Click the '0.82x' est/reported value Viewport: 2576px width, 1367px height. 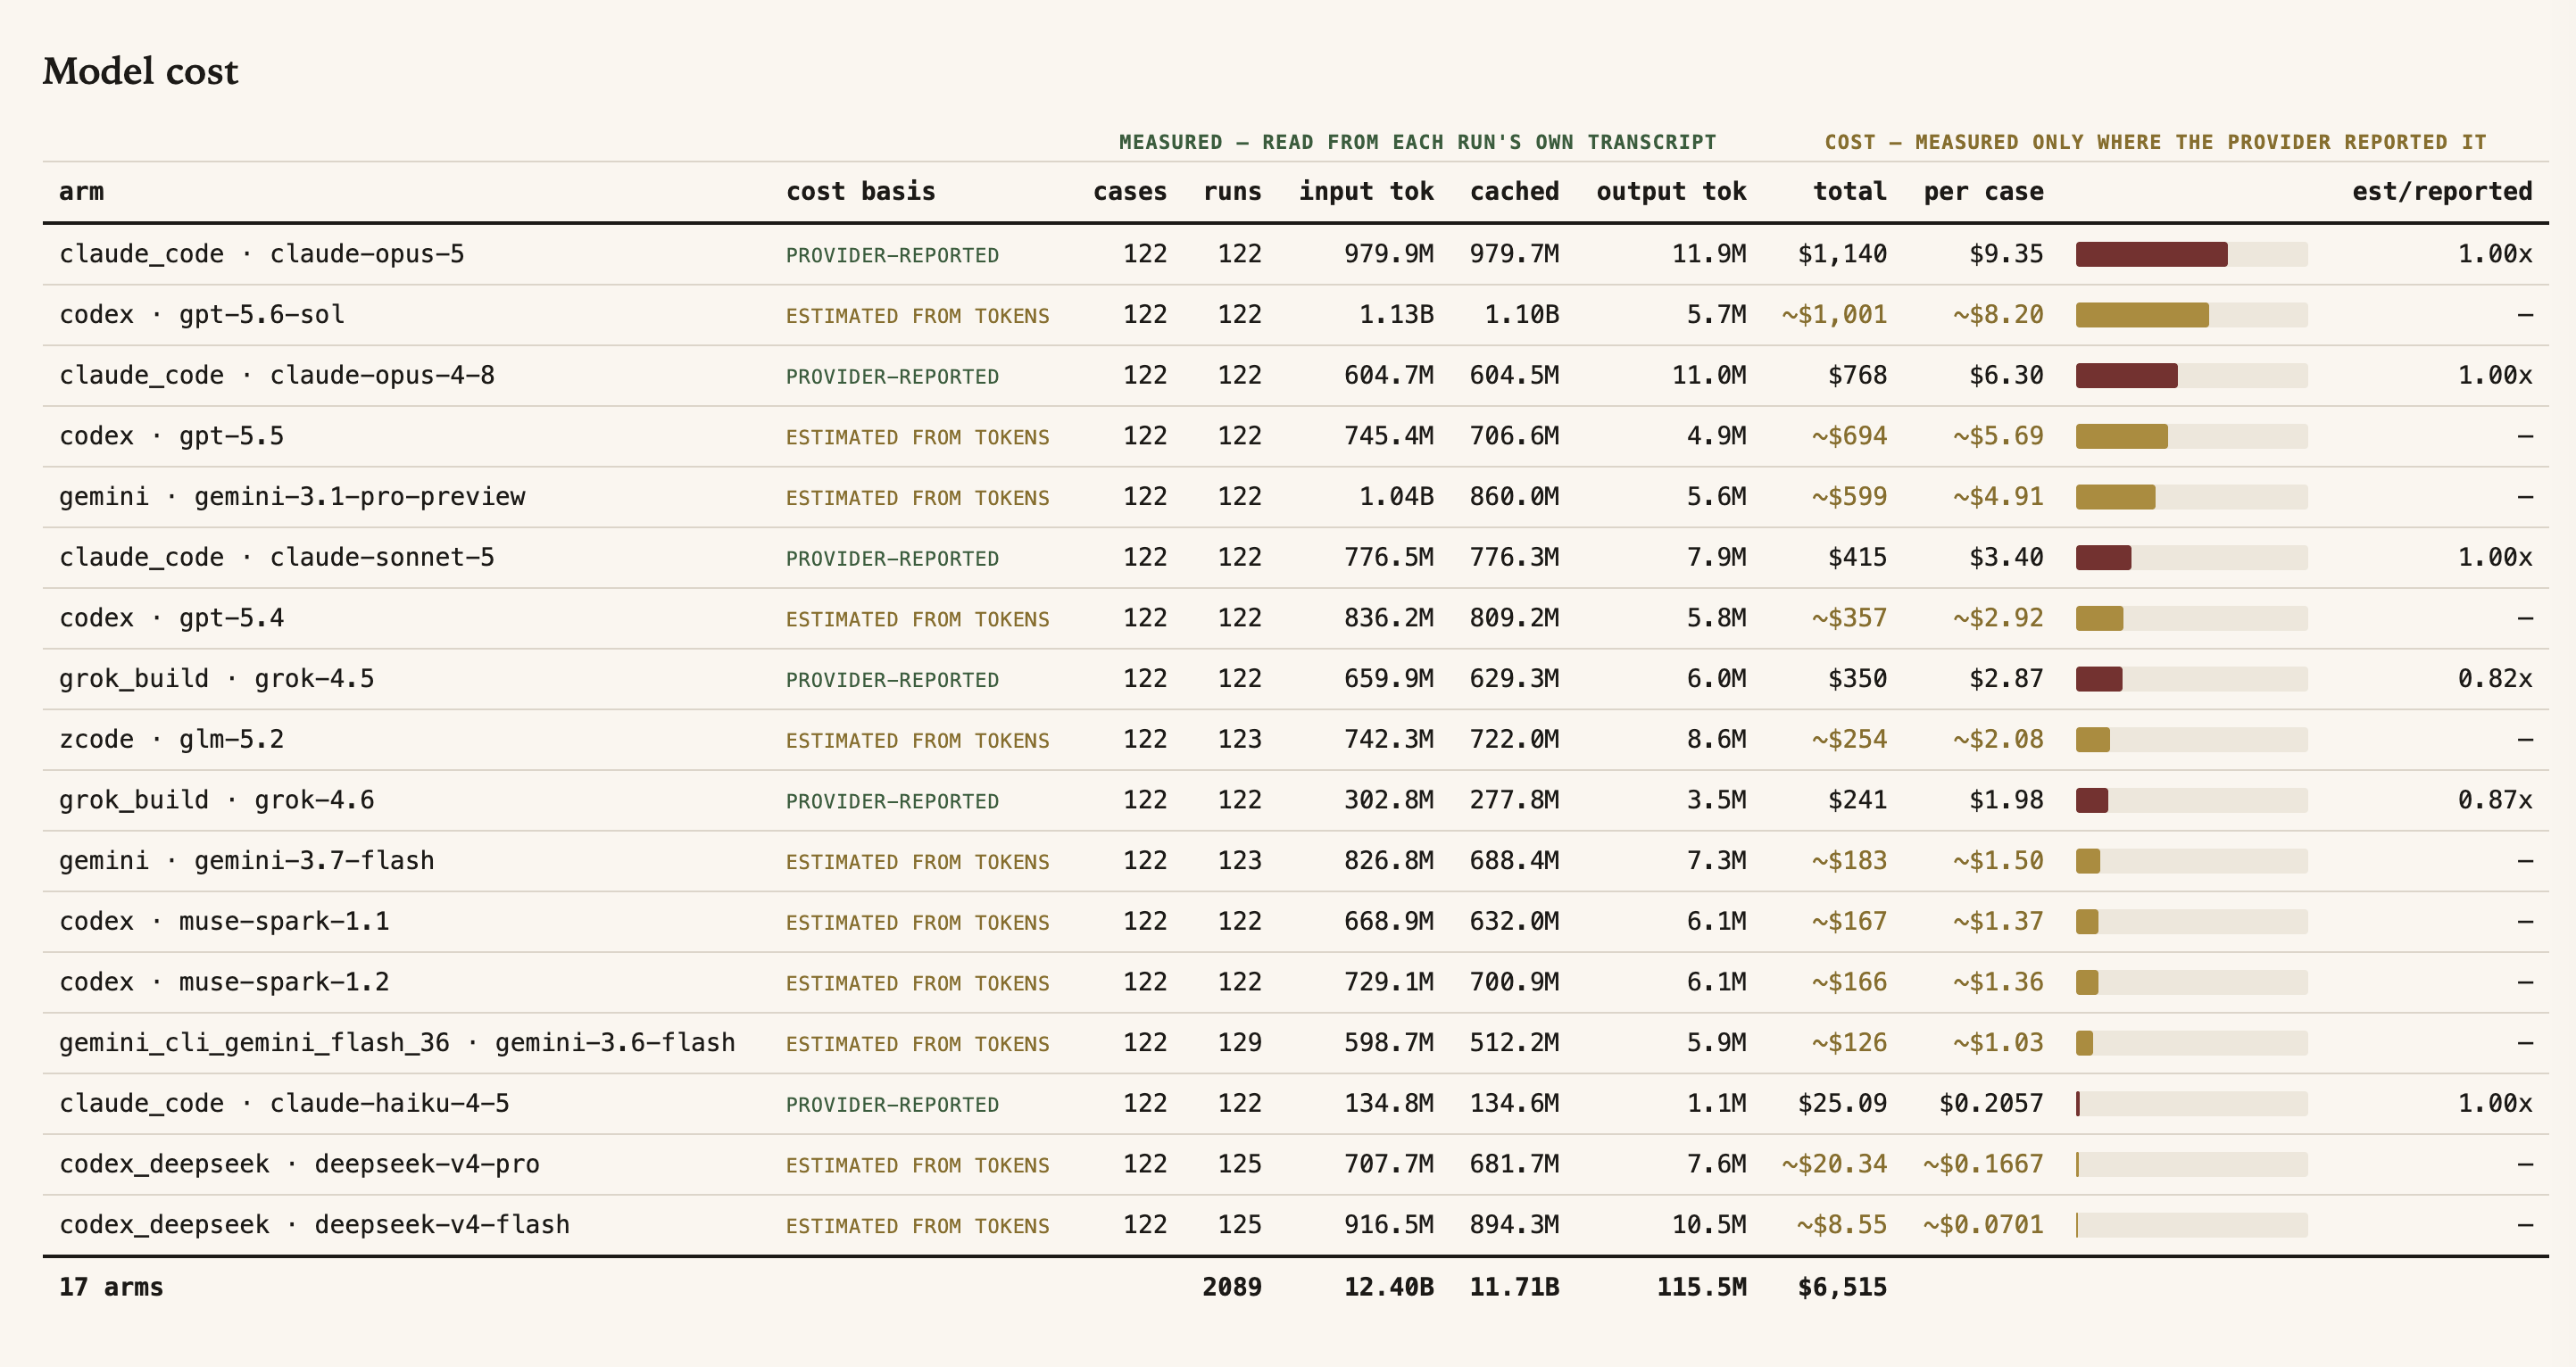coord(2495,679)
